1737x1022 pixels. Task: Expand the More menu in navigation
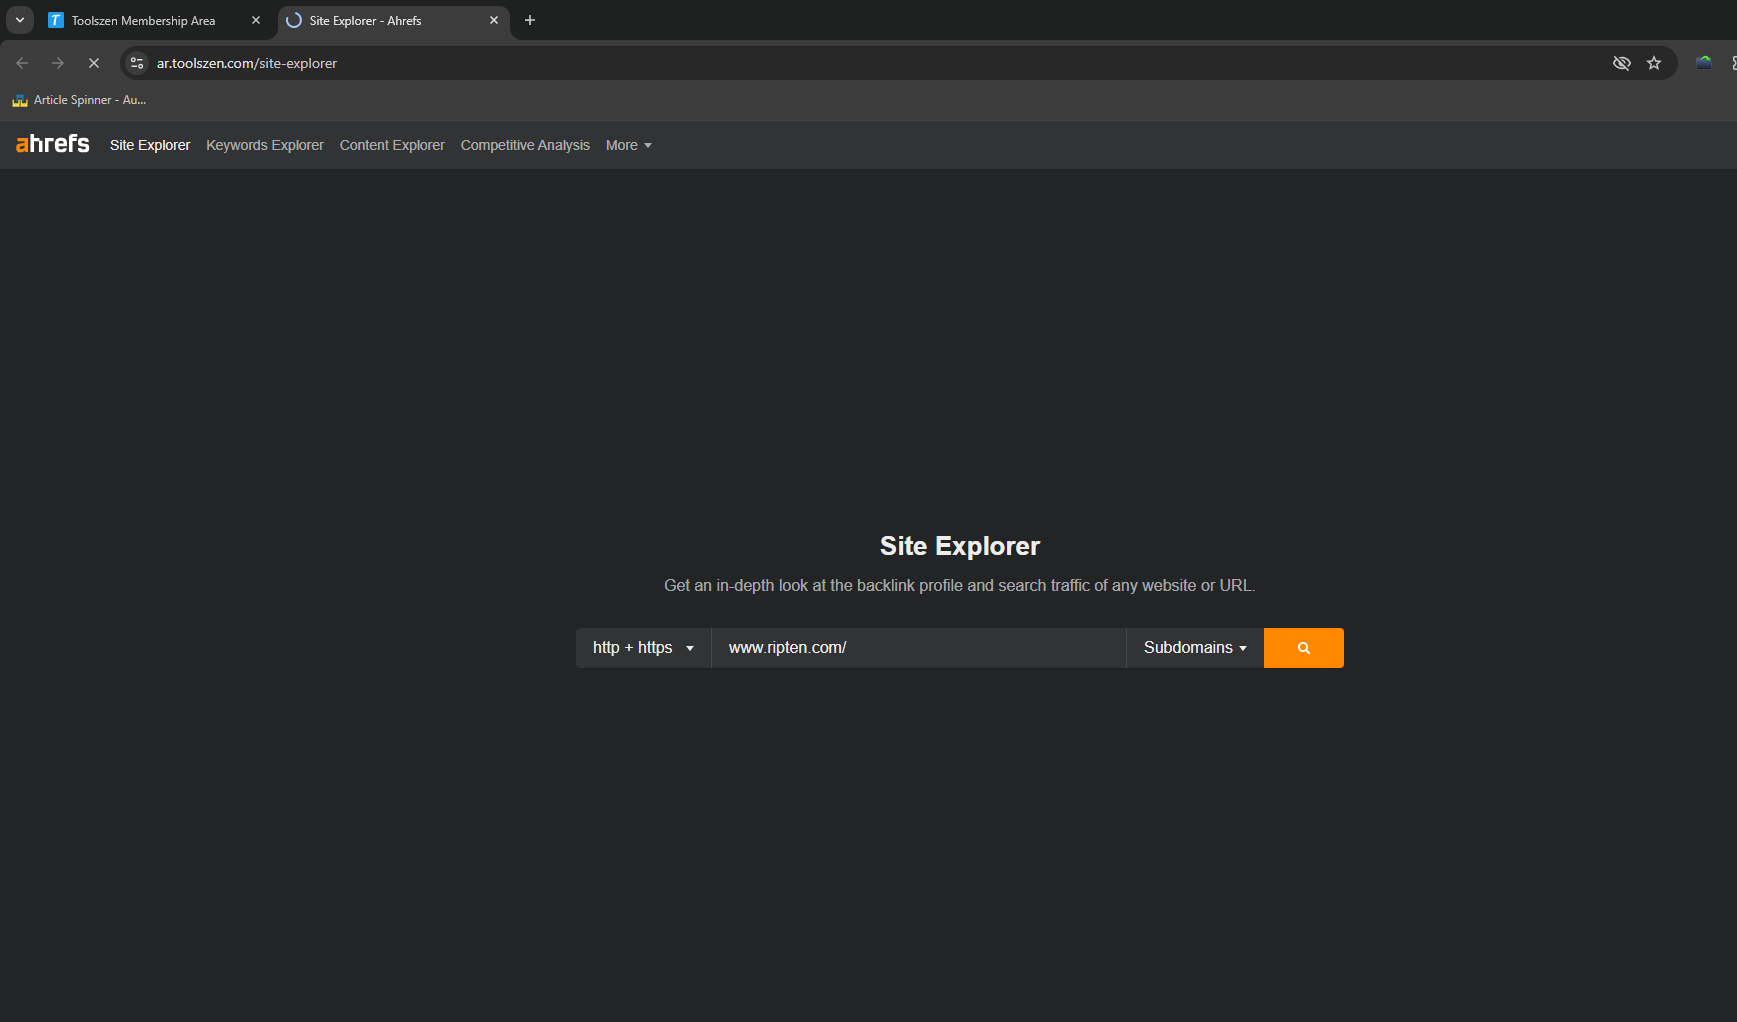tap(629, 145)
